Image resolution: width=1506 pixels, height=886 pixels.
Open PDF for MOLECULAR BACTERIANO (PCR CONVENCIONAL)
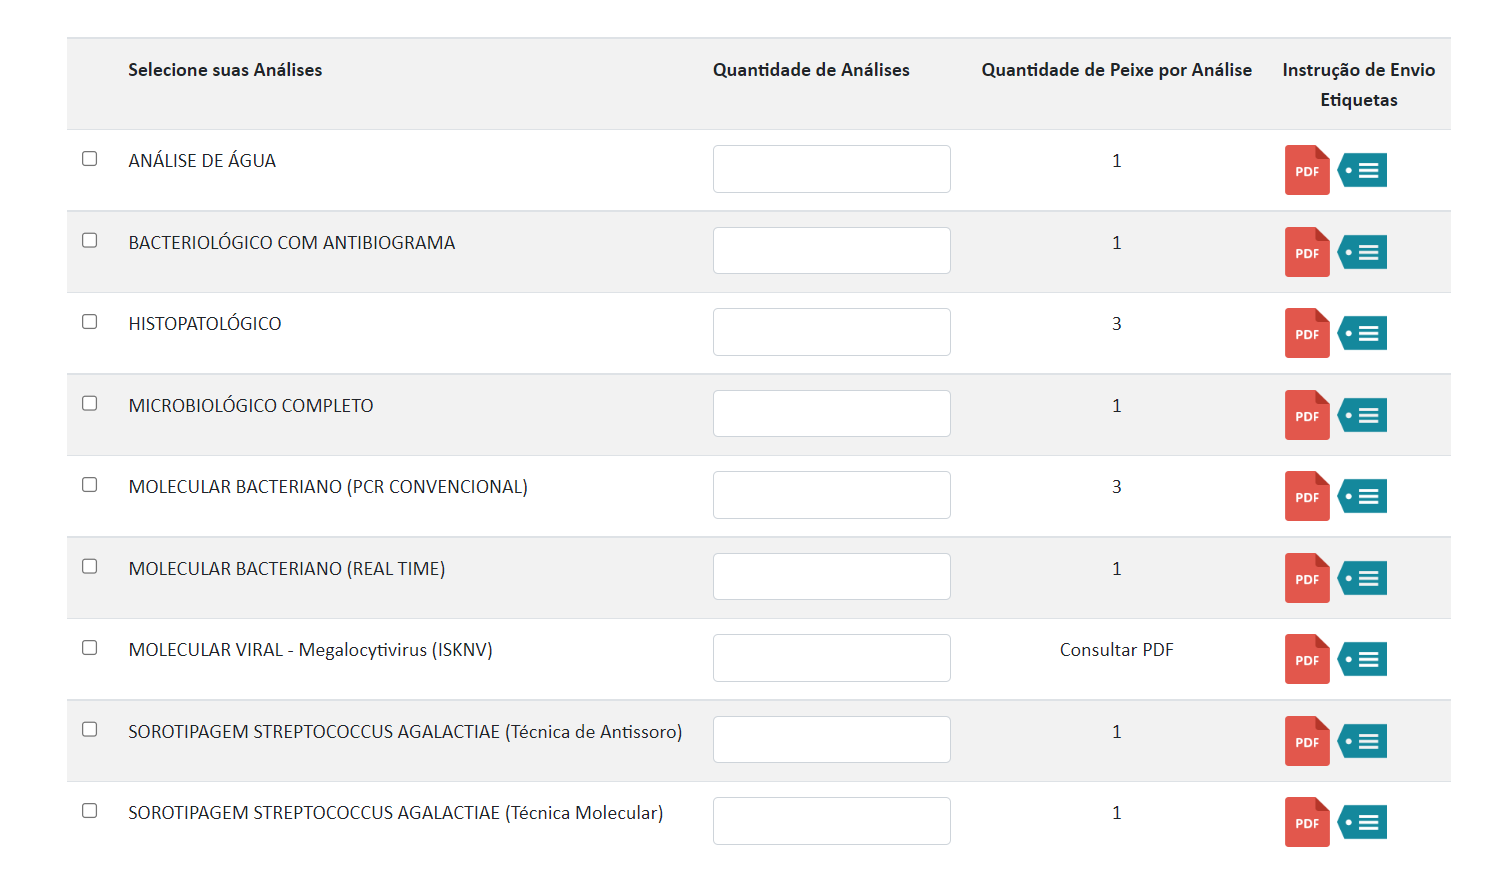click(x=1306, y=496)
